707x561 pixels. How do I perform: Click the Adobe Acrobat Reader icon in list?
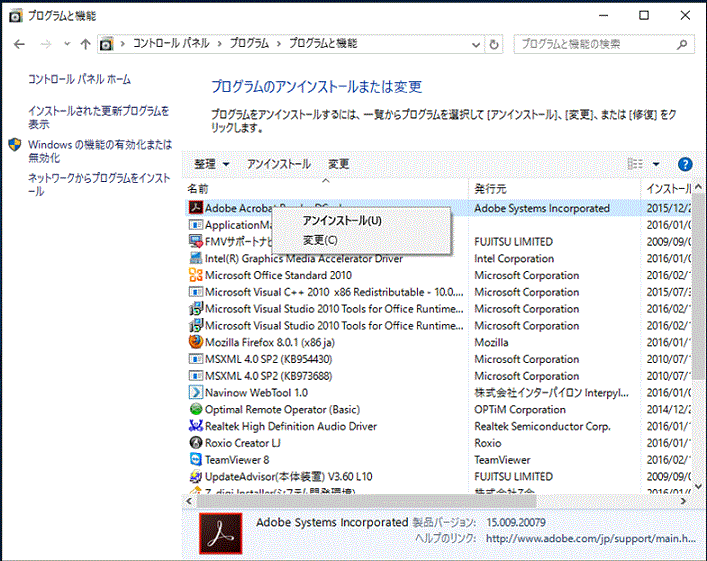pos(196,208)
